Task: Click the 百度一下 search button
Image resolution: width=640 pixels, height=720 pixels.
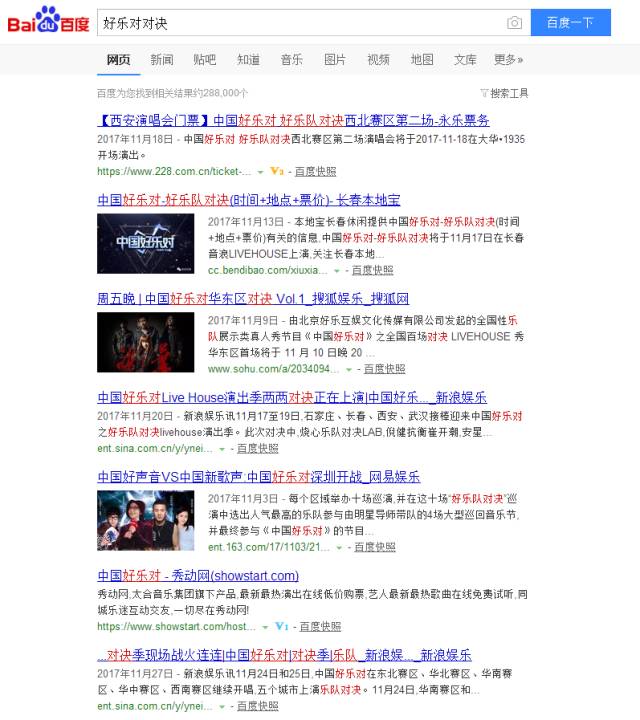Action: [571, 22]
